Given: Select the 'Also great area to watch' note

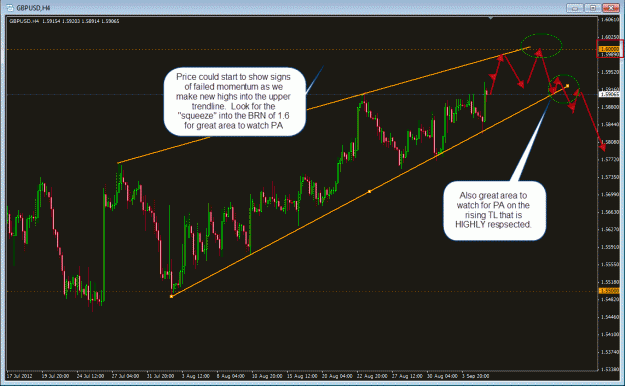Looking at the screenshot, I should 494,210.
